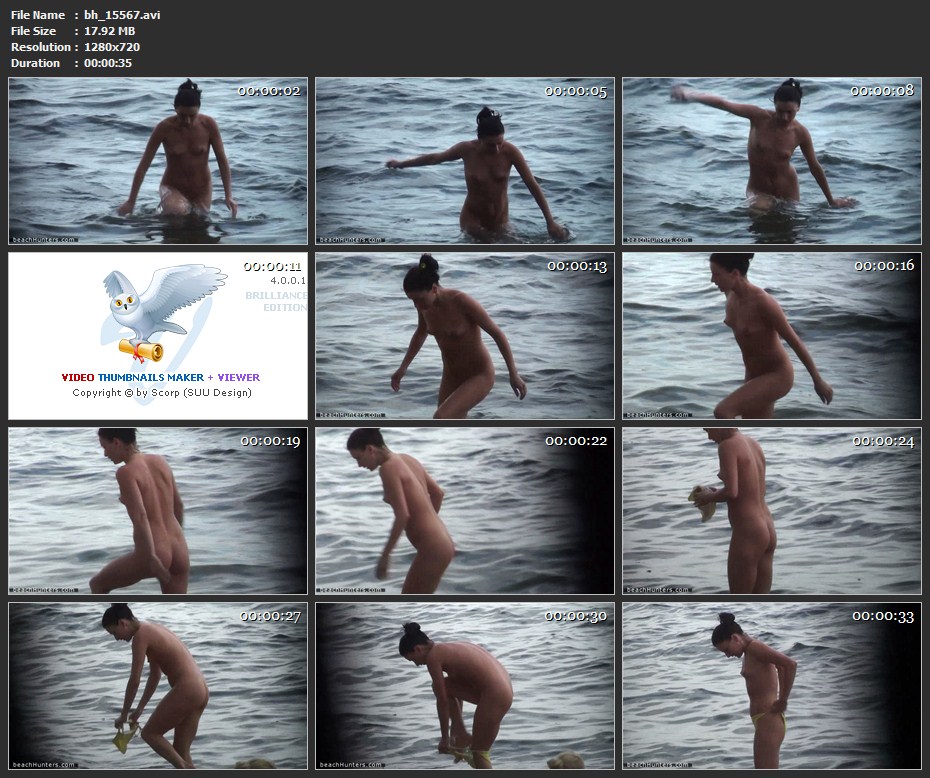This screenshot has width=930, height=778.
Task: Click the 00:00:22 timestamp label
Action: click(576, 441)
